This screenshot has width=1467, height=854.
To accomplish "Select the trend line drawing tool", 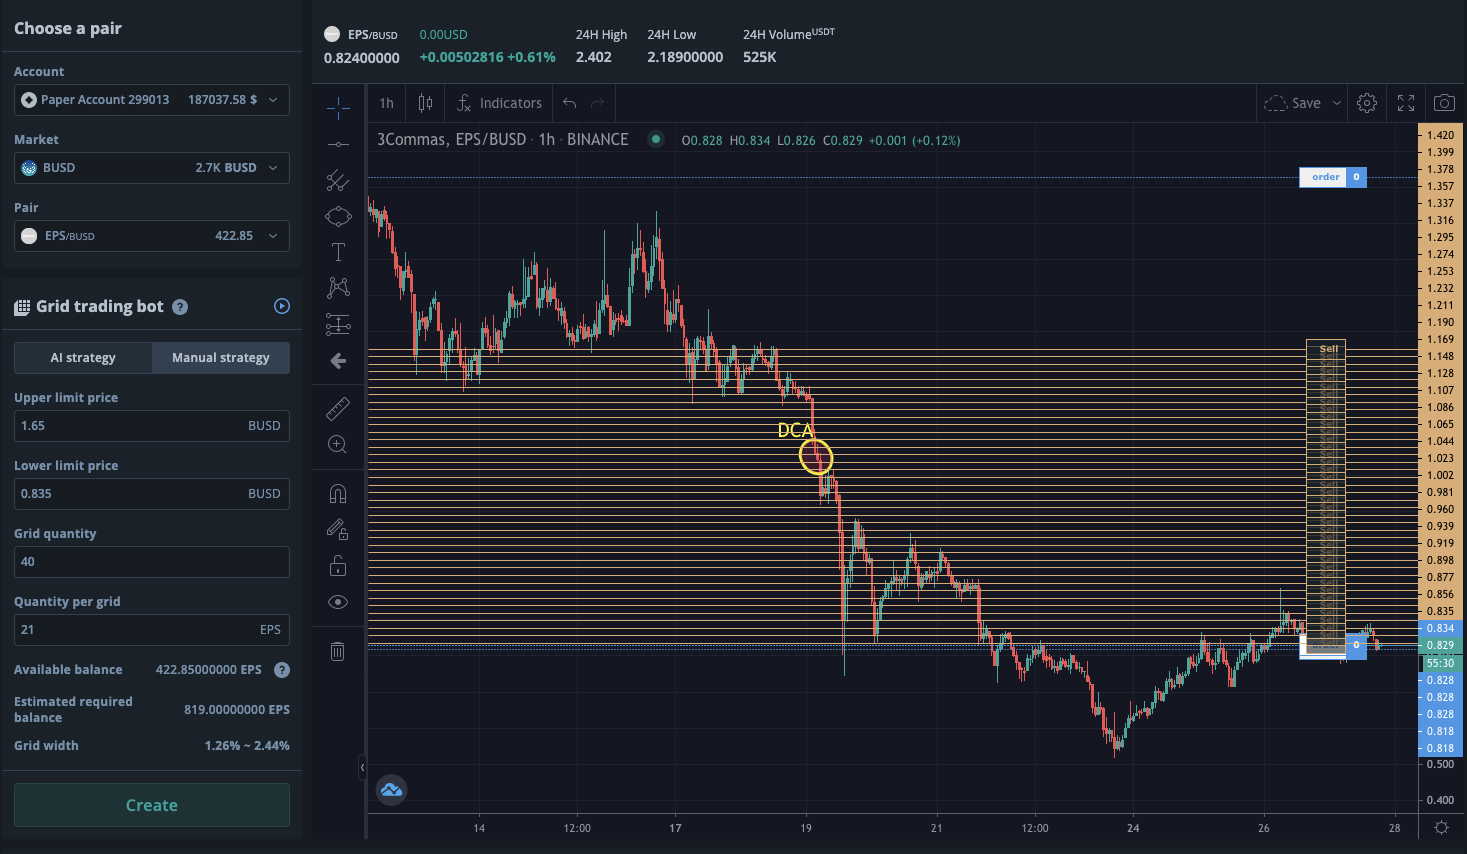I will 338,180.
